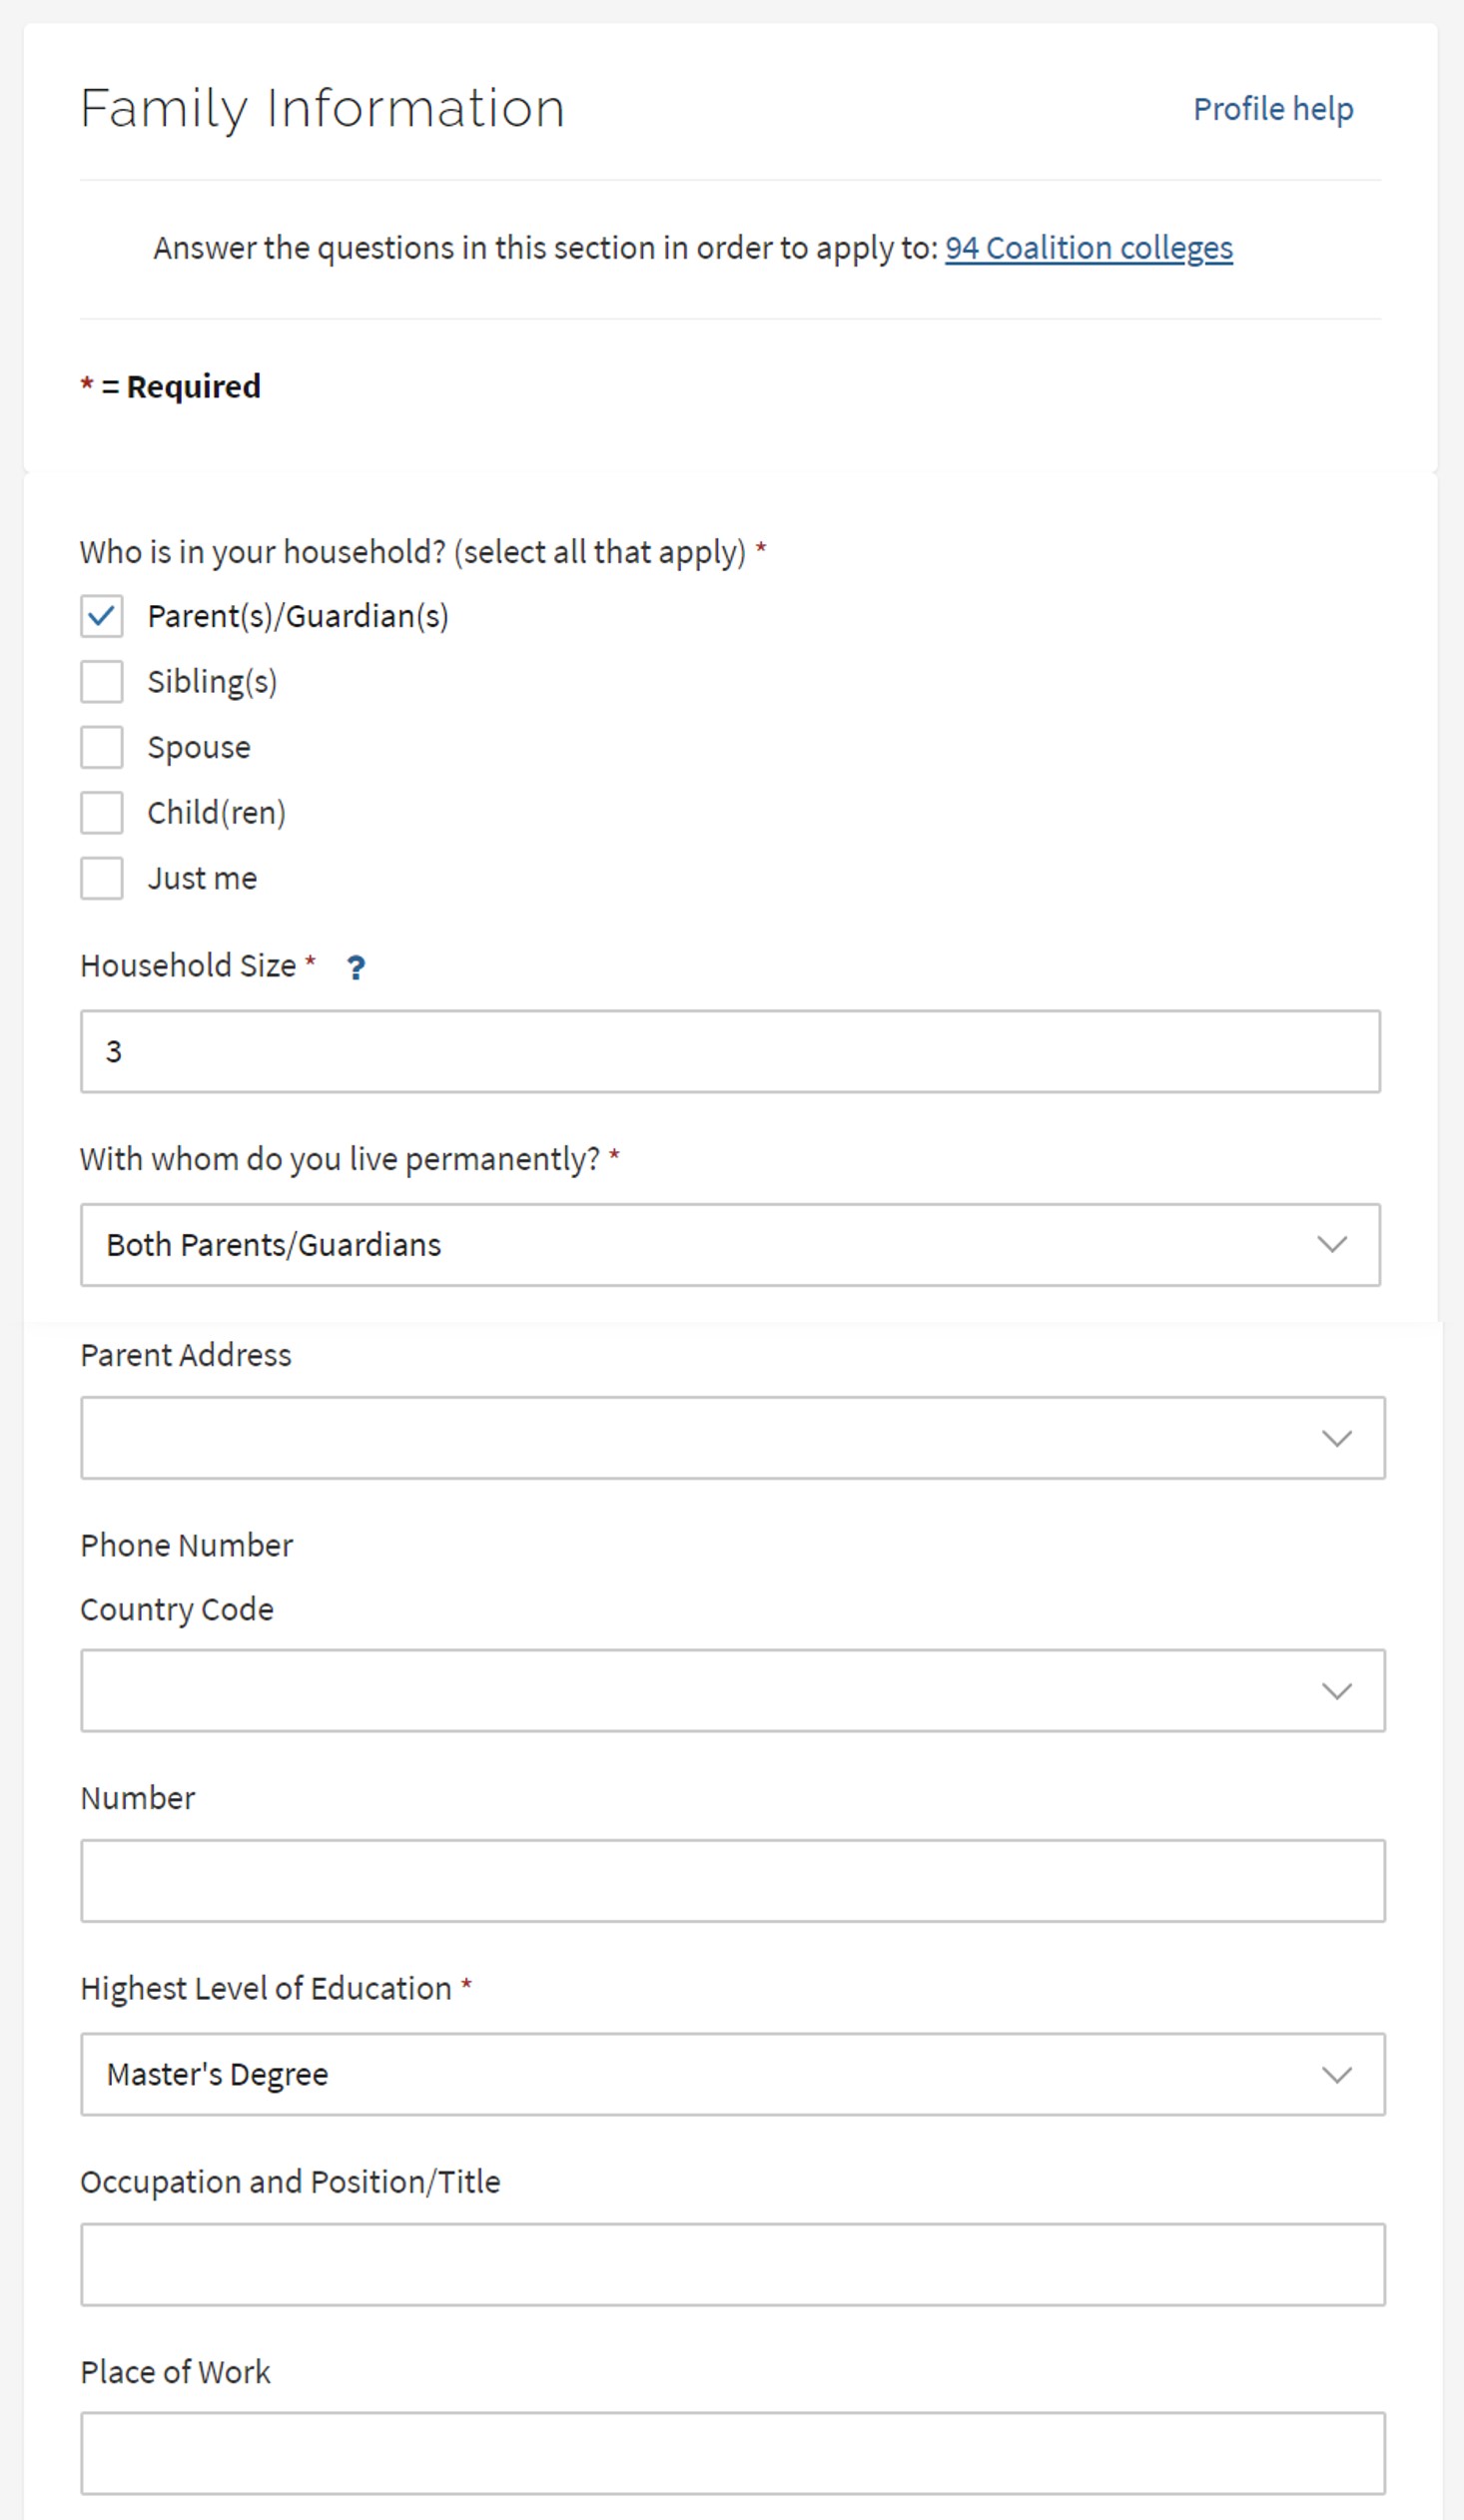This screenshot has width=1464, height=2520.
Task: Uncheck the Parent(s)/Guardian(s) checkbox
Action: coord(102,616)
